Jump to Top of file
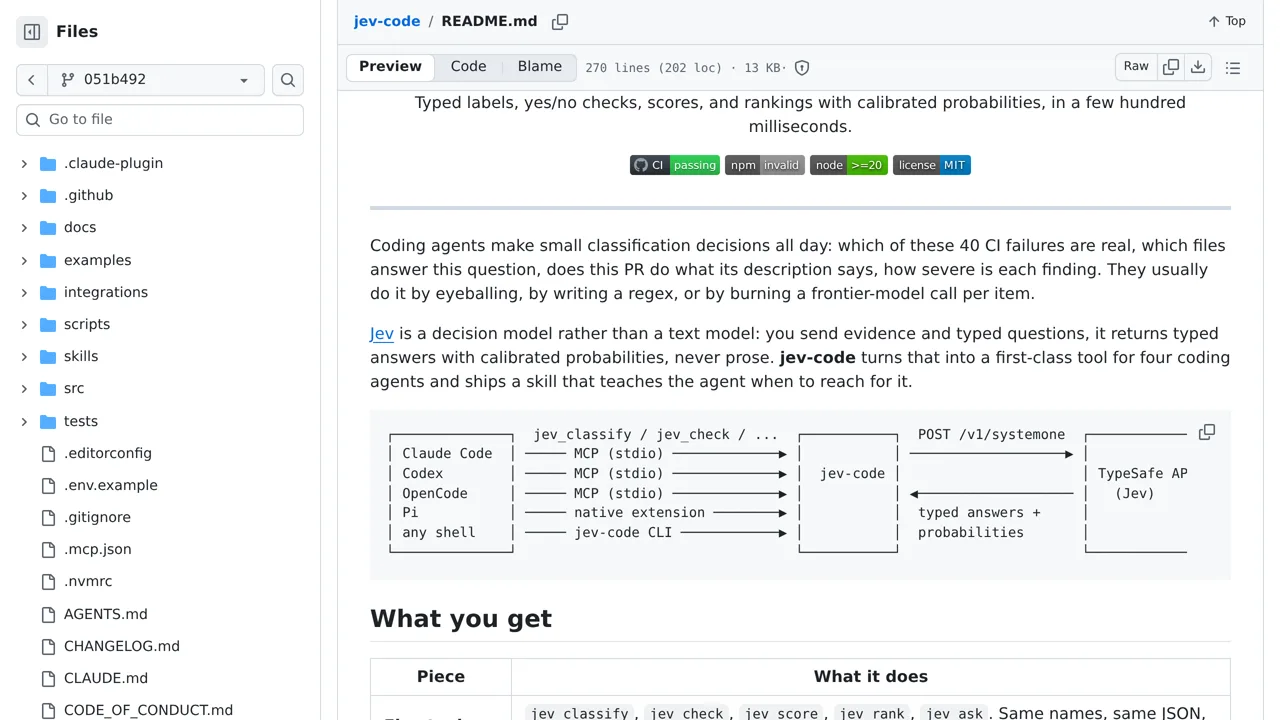This screenshot has height=720, width=1280. (x=1226, y=21)
